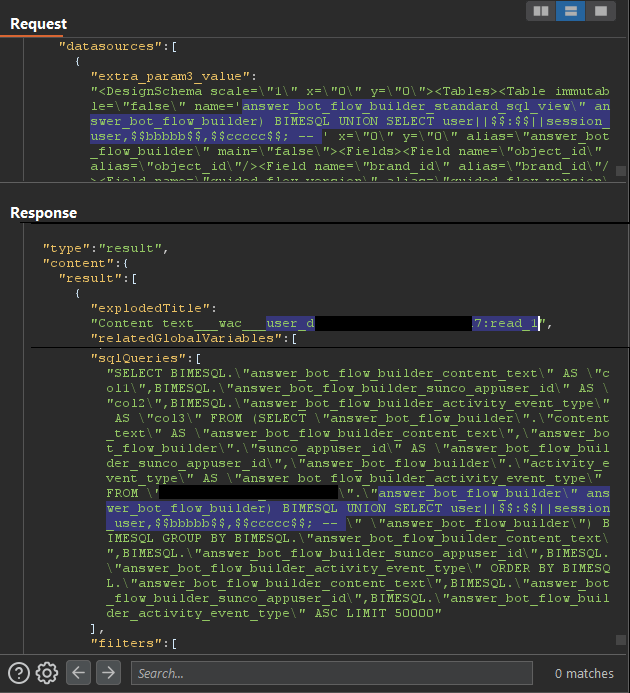Click the "0 matches" search count label
This screenshot has height=693, width=630.
[584, 673]
